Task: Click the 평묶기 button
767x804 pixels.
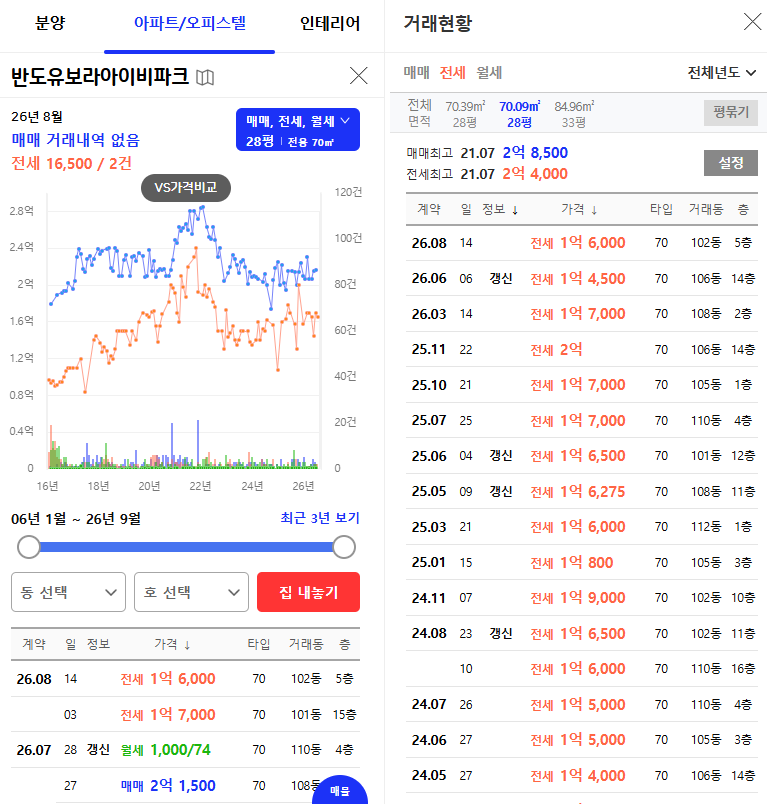Action: (x=731, y=112)
